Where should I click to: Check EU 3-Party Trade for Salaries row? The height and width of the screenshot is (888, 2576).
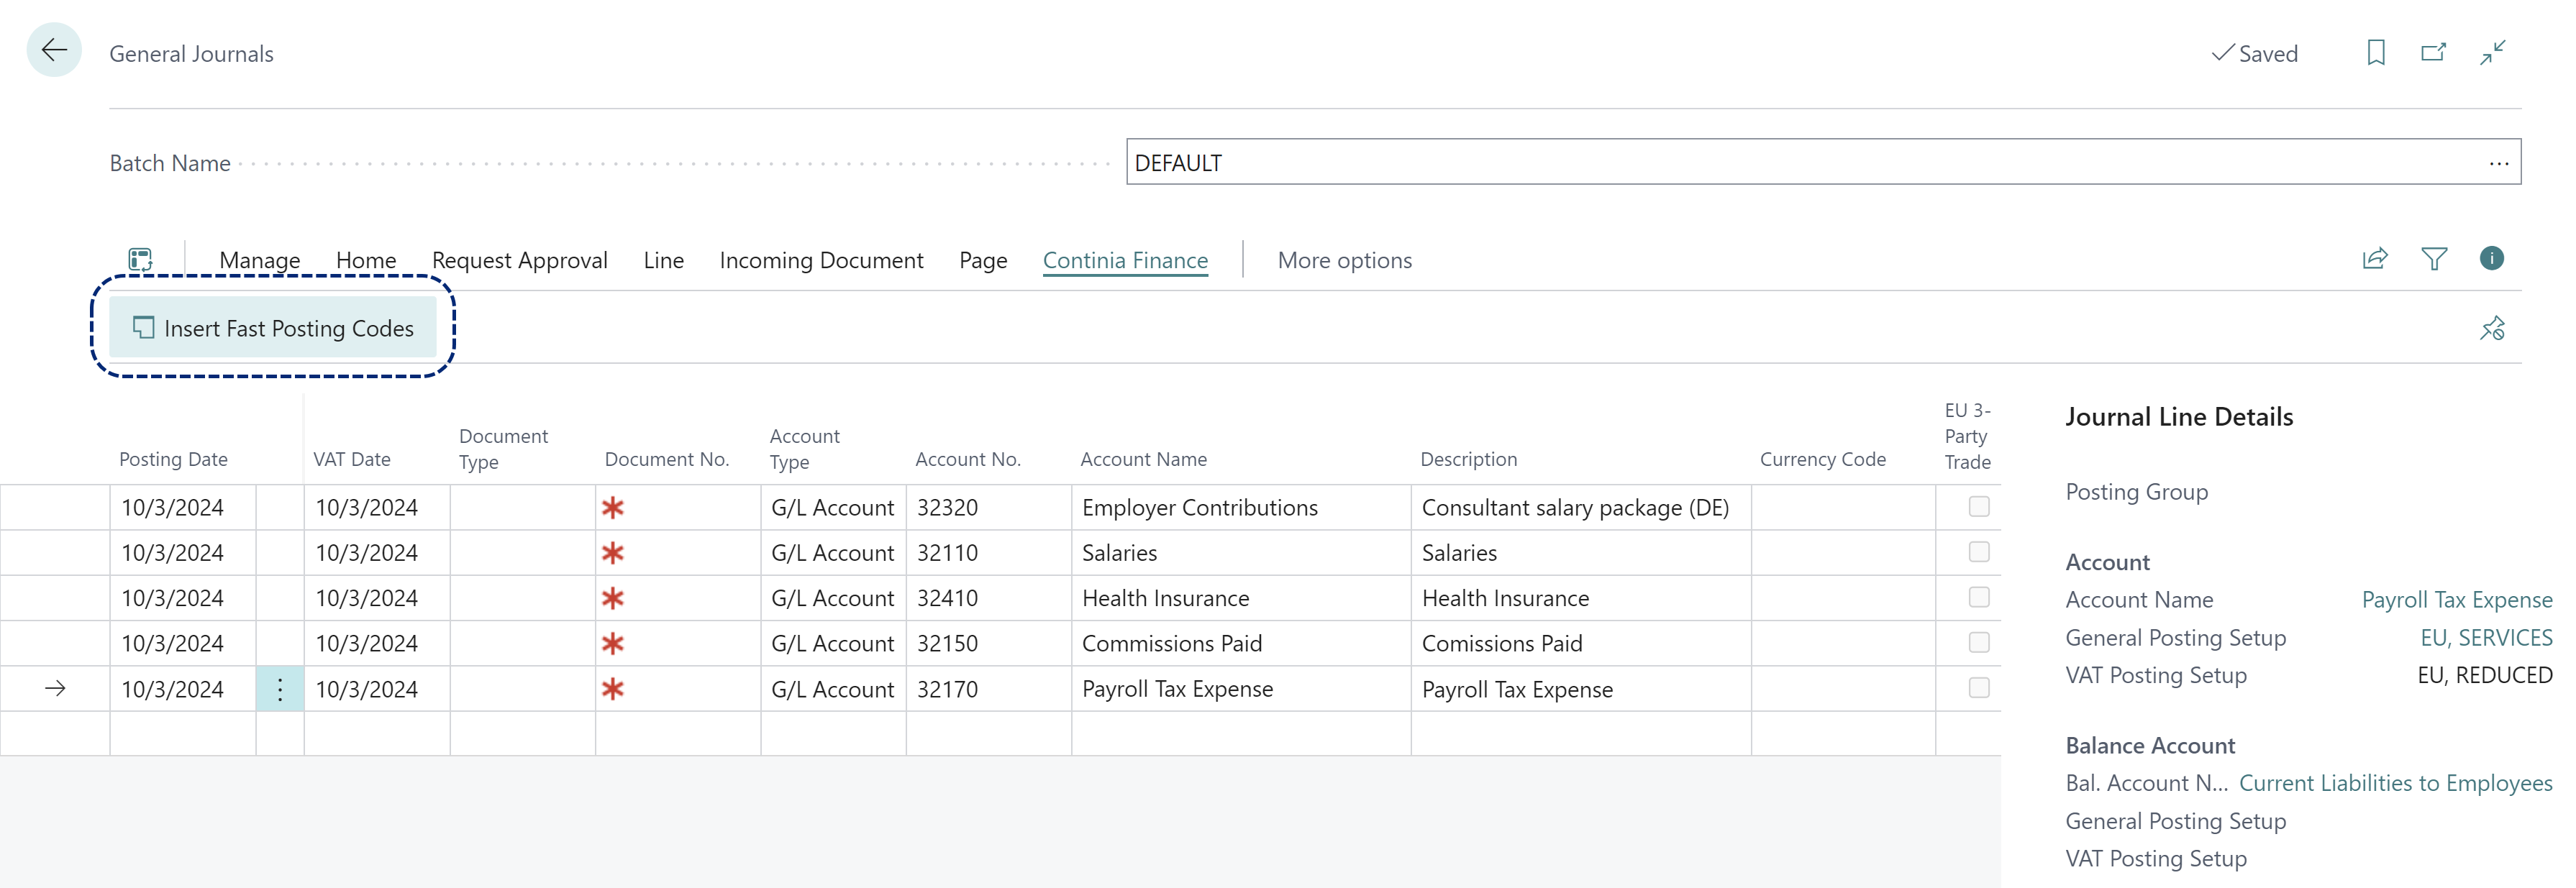tap(1979, 552)
